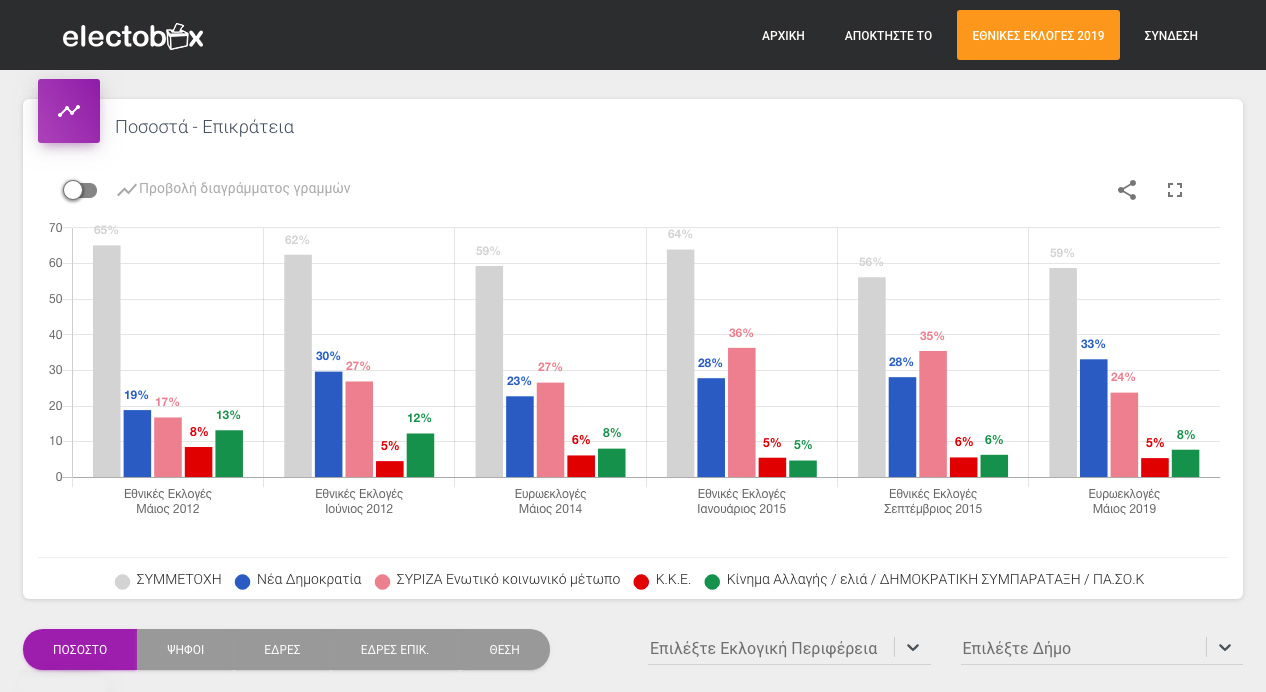The height and width of the screenshot is (692, 1266).
Task: Share the chart via share icon
Action: coord(1127,190)
